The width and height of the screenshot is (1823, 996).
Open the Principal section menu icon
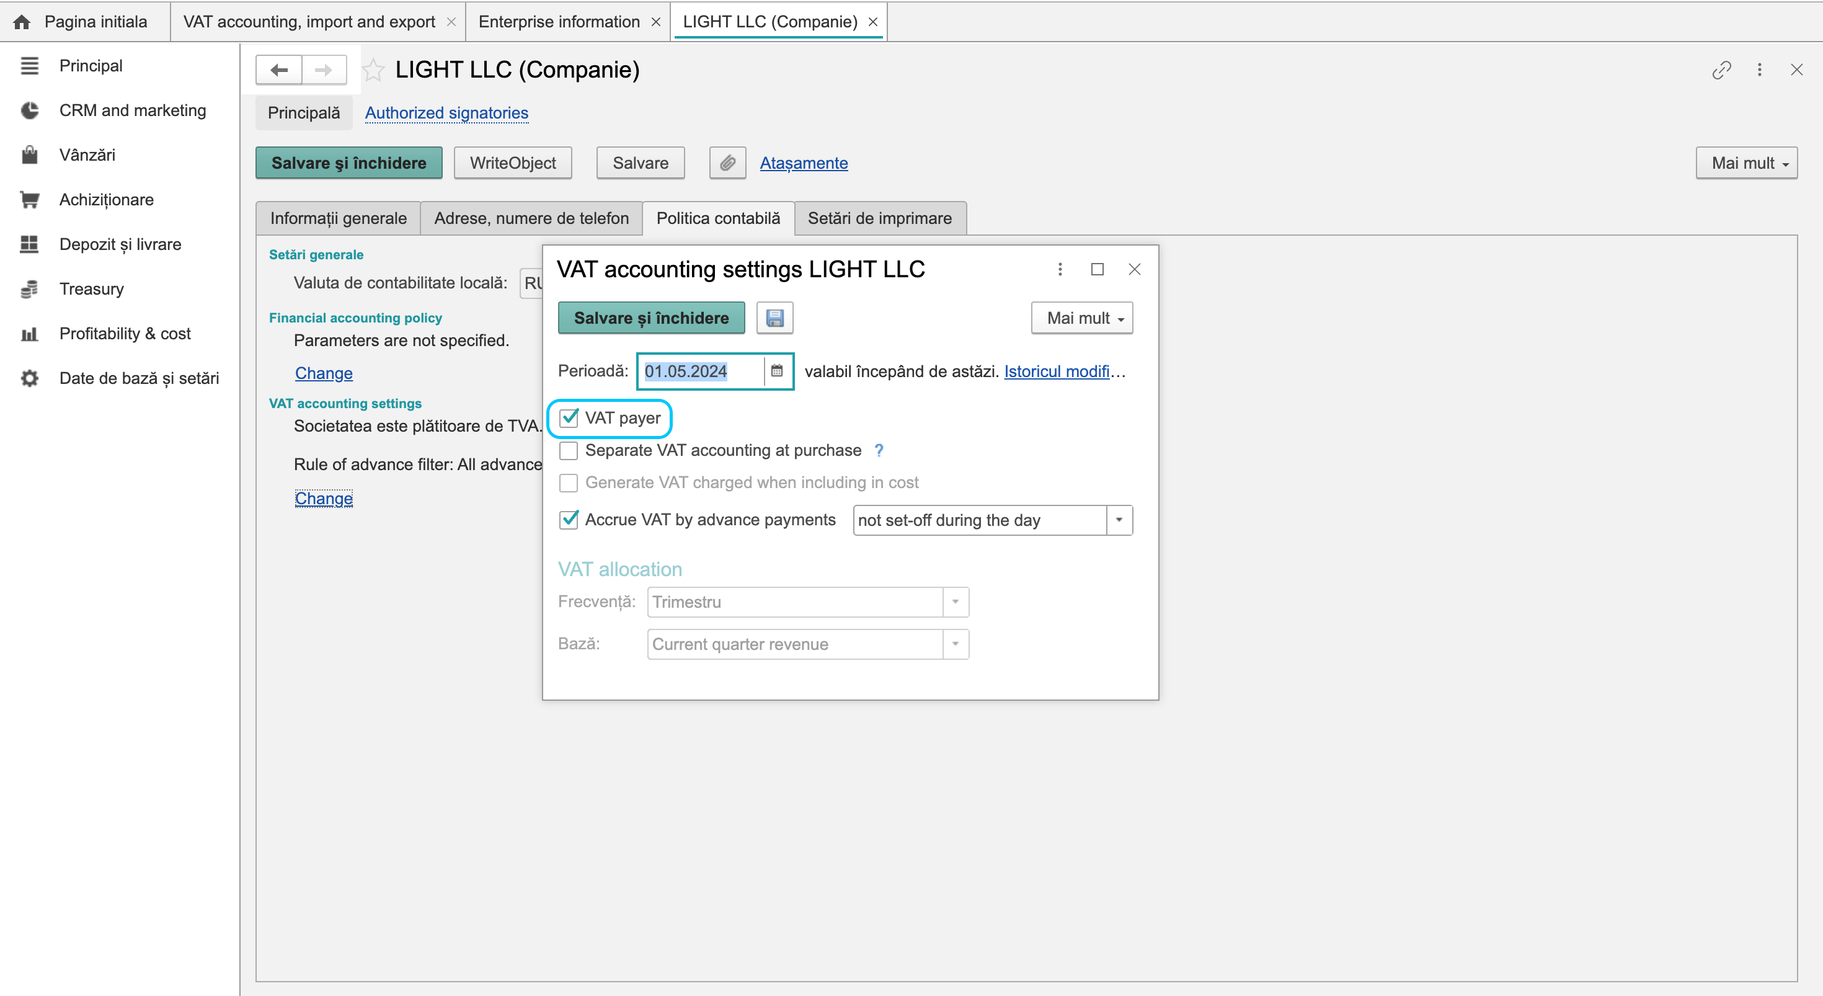(30, 66)
